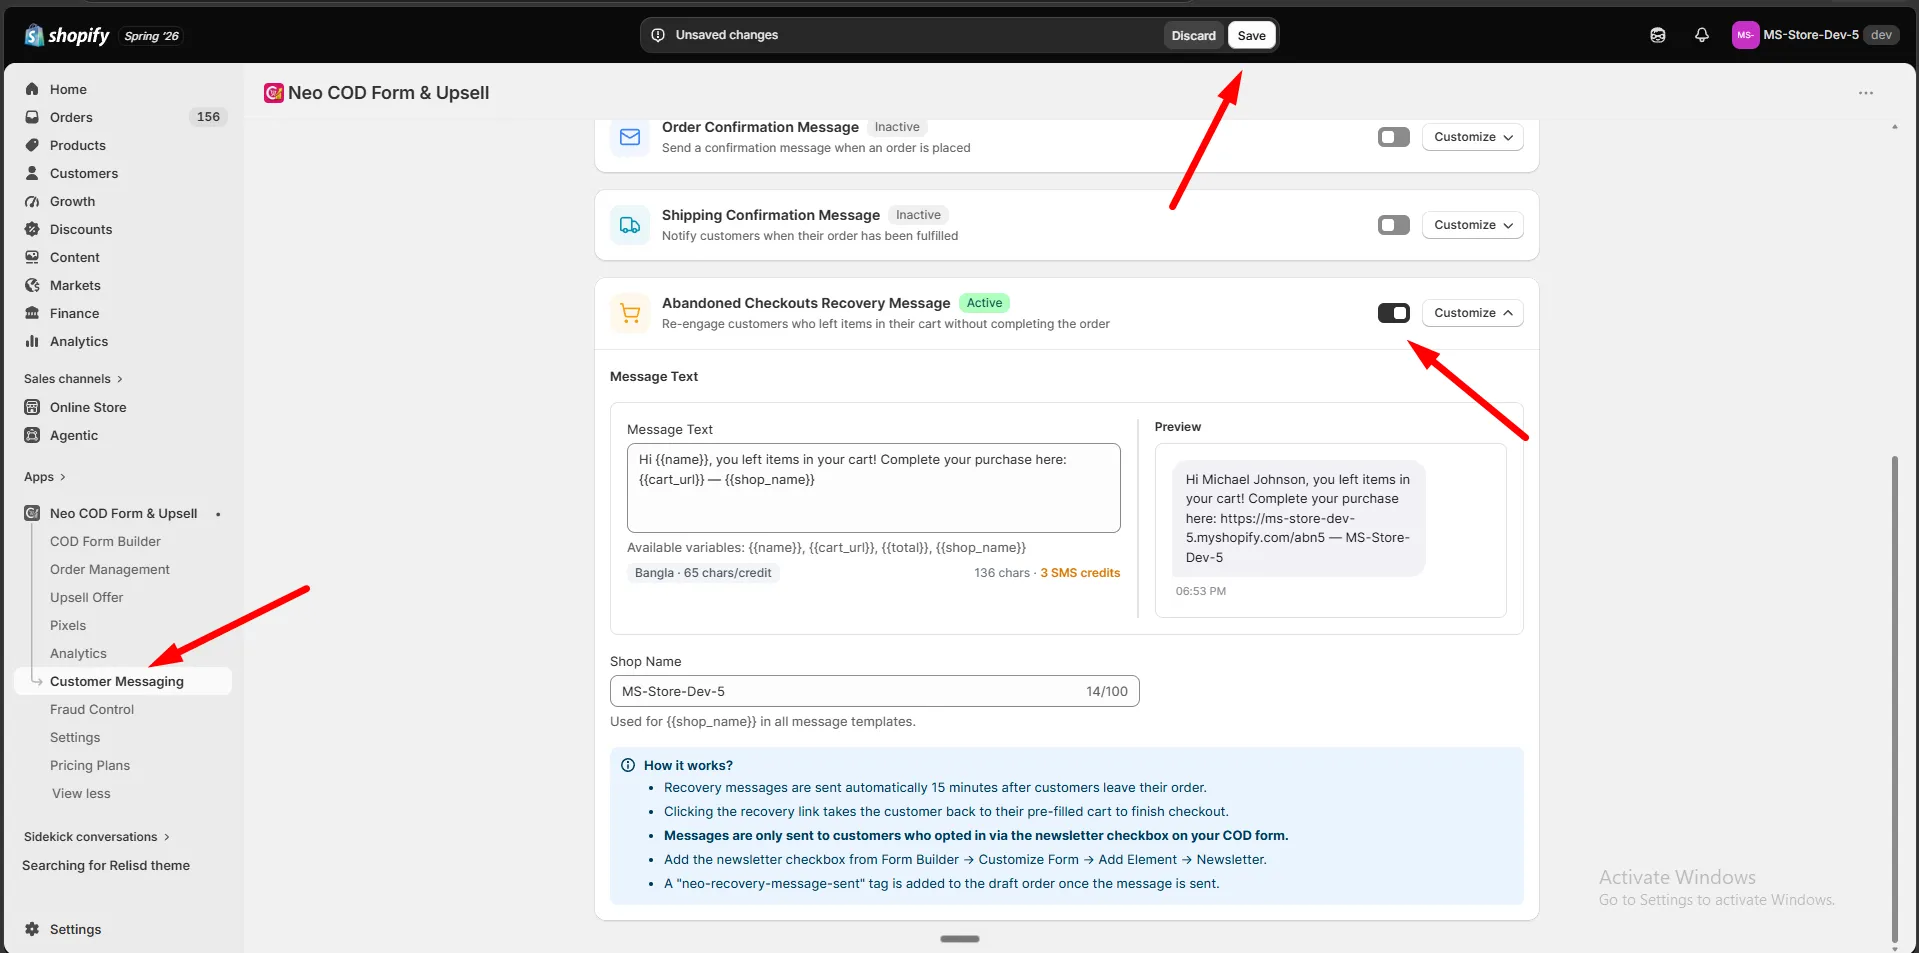
Task: Click the Content sidebar icon
Action: [32, 257]
